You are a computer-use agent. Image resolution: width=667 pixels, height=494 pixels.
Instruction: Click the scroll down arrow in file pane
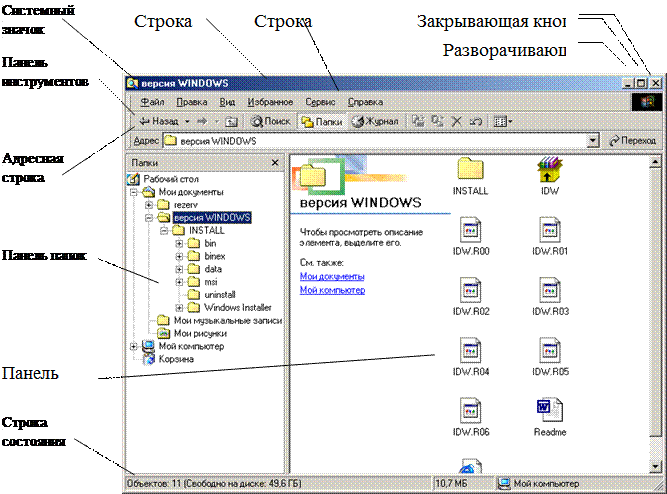tap(655, 467)
